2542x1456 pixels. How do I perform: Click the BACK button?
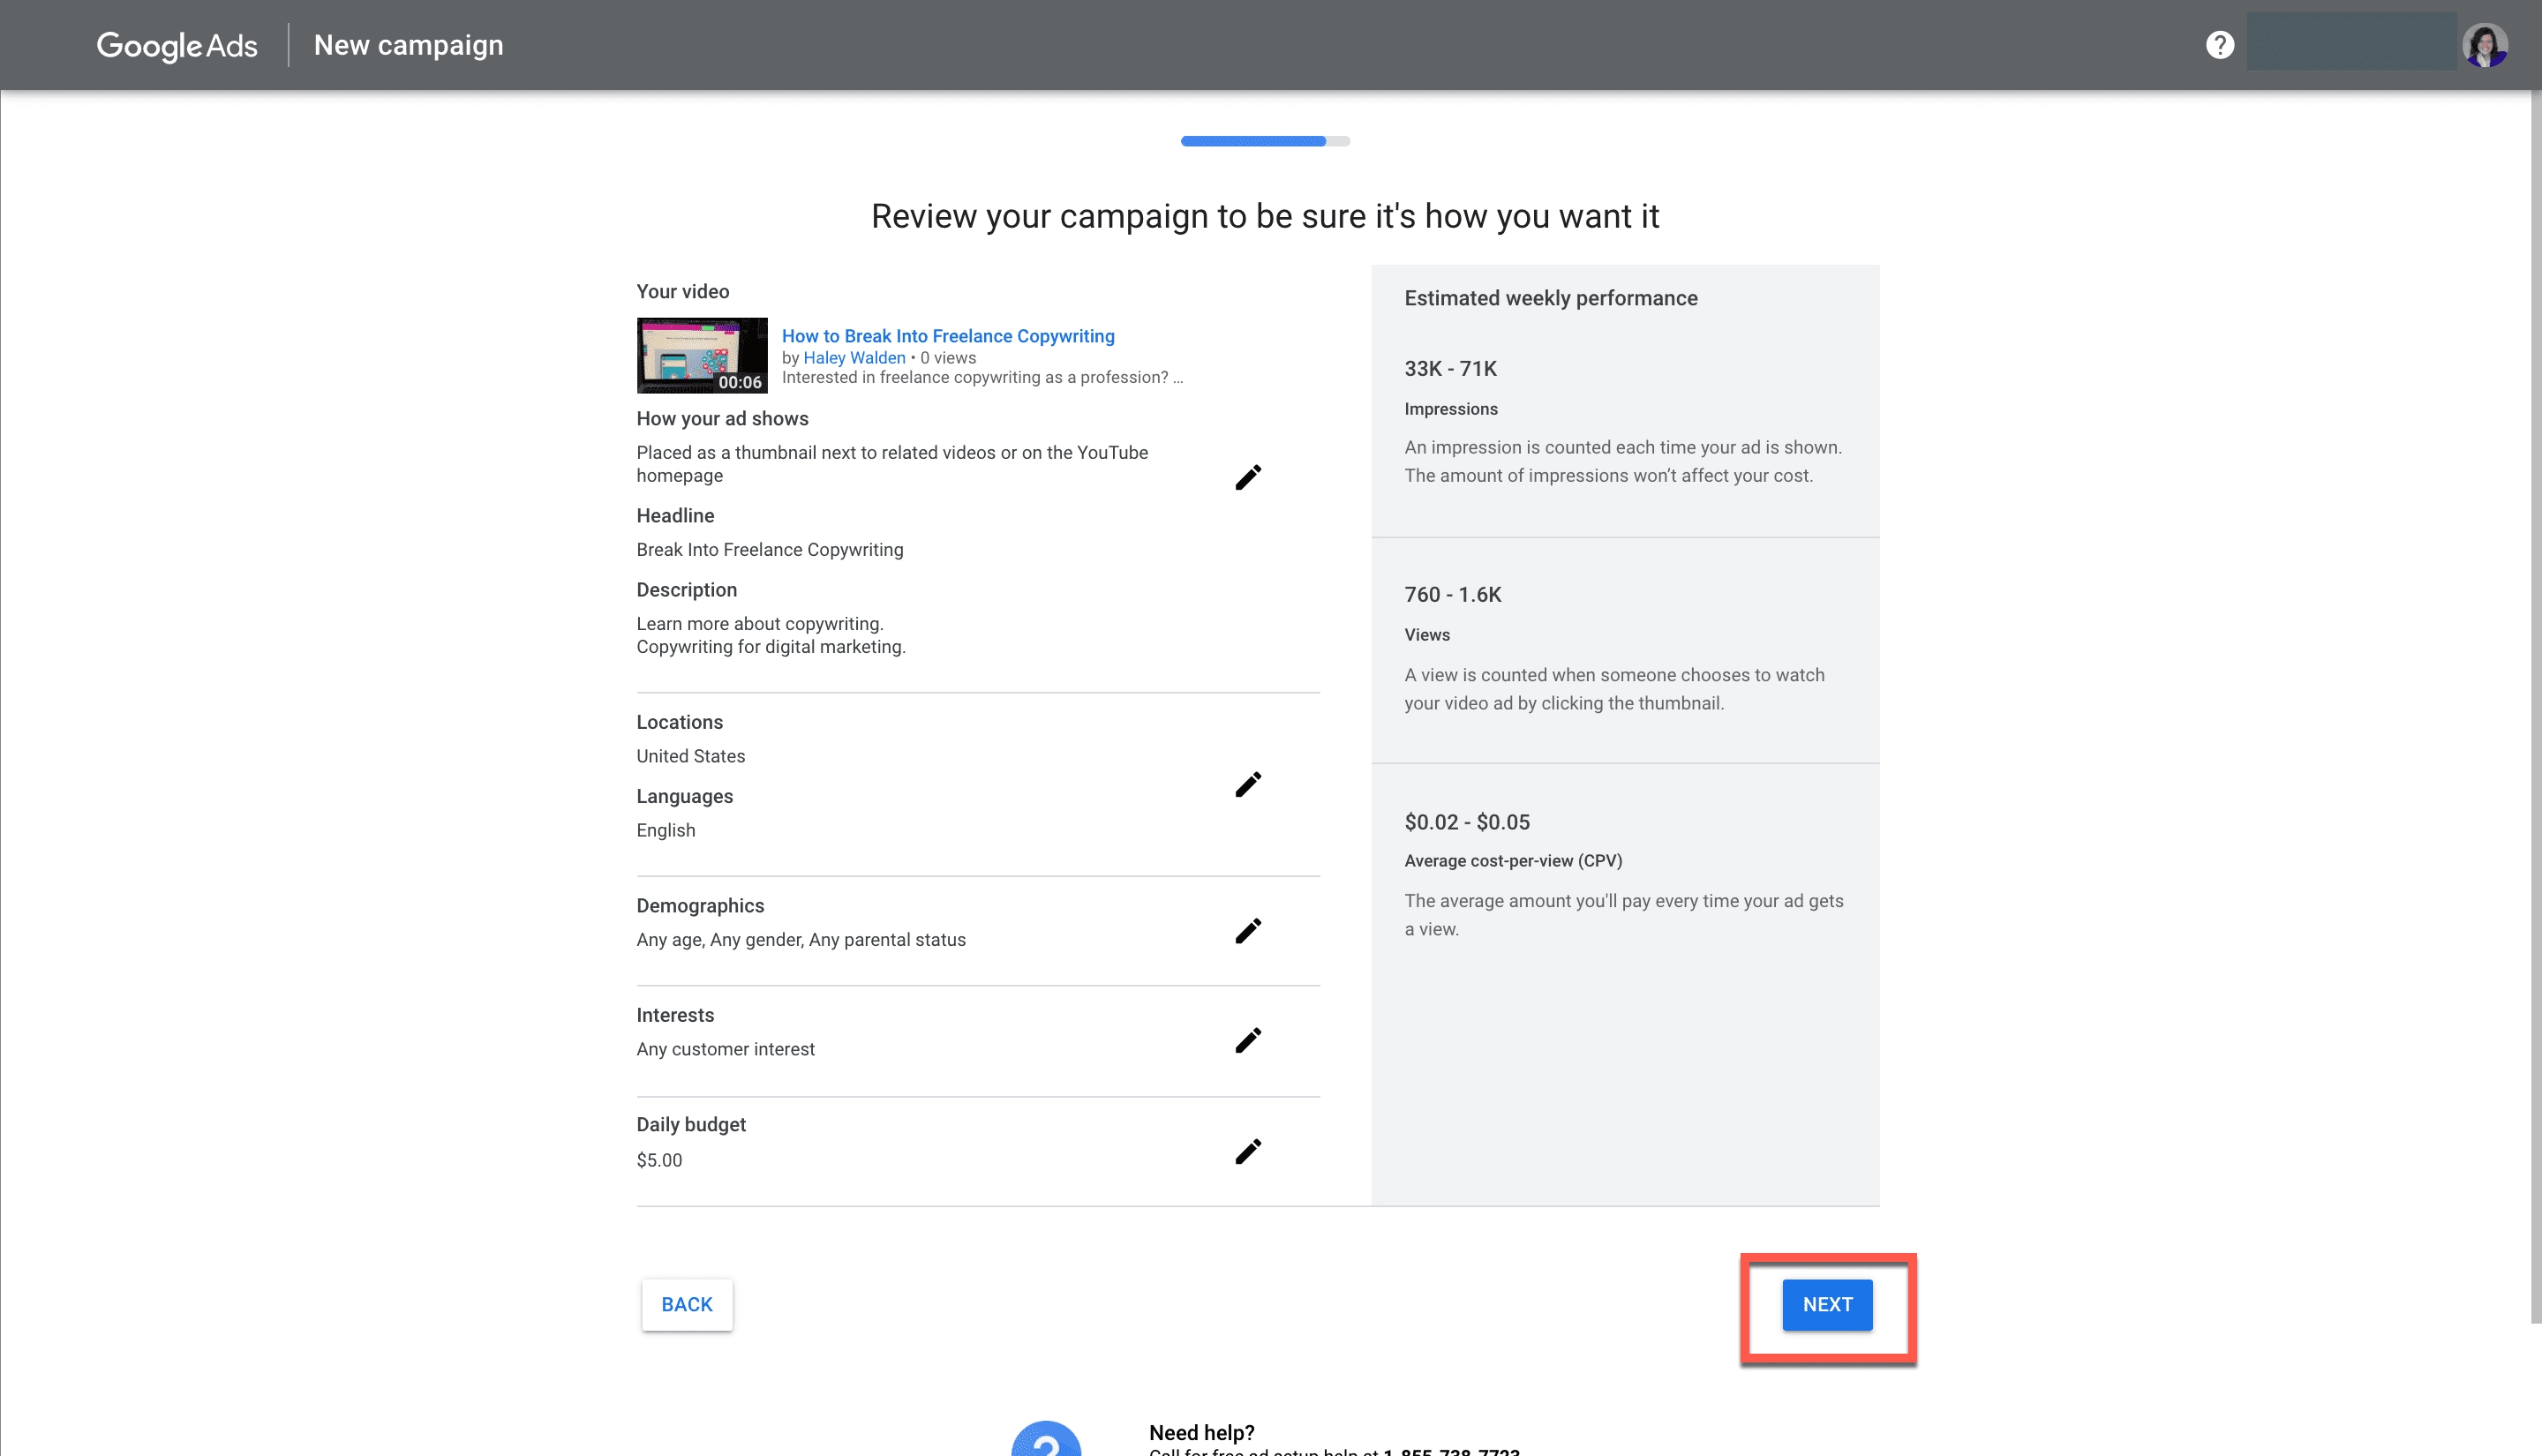(686, 1305)
